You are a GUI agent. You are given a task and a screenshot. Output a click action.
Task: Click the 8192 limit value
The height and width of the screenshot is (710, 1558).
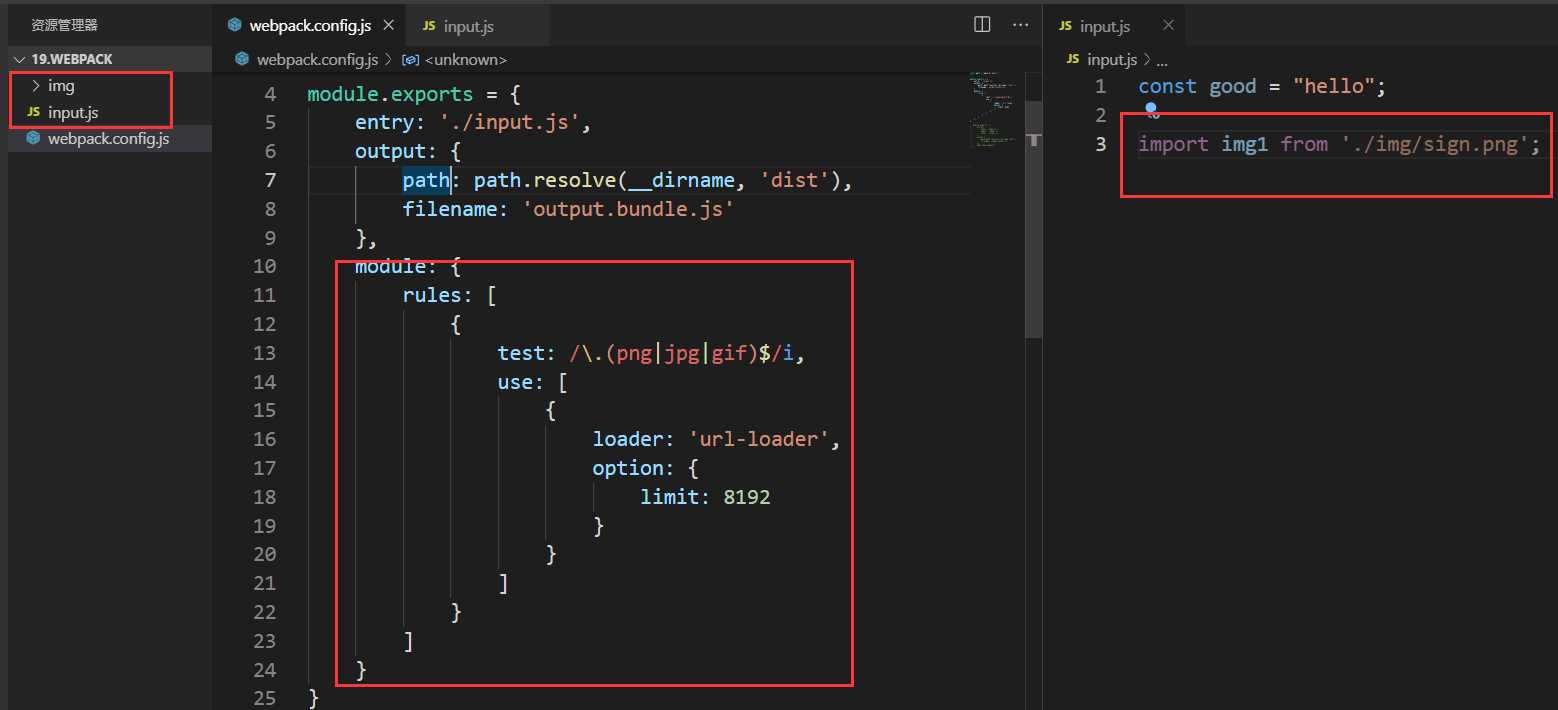(x=747, y=497)
